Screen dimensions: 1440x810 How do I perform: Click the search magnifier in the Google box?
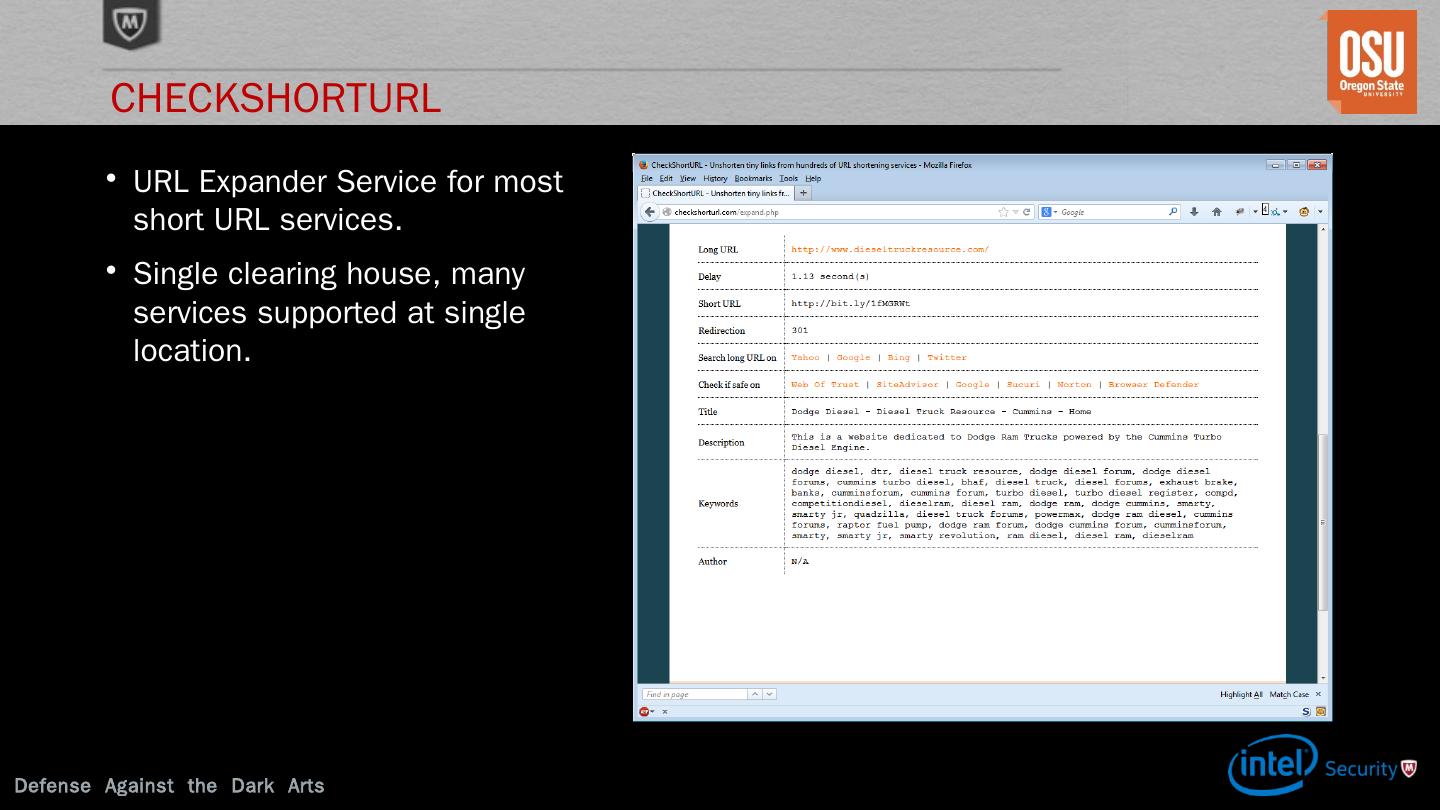click(x=1173, y=212)
